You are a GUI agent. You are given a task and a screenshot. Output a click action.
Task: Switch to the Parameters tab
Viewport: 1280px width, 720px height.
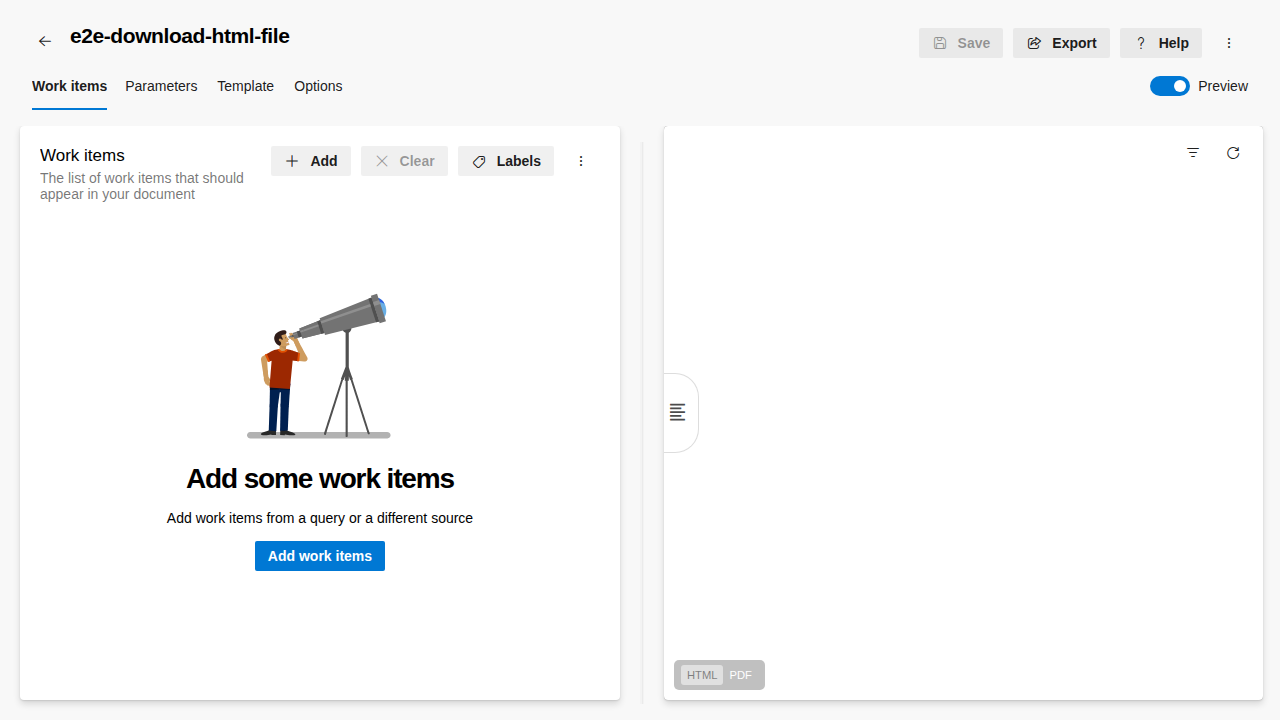[161, 86]
